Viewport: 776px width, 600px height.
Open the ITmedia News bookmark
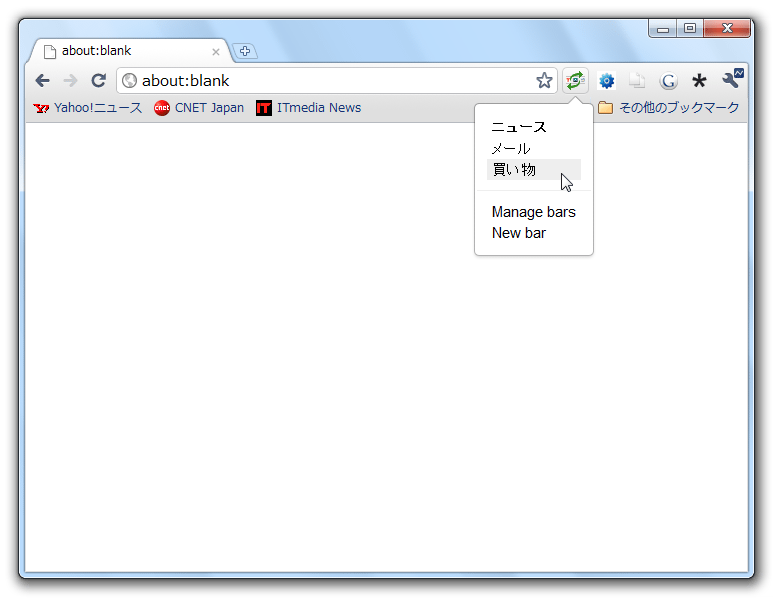(x=308, y=107)
